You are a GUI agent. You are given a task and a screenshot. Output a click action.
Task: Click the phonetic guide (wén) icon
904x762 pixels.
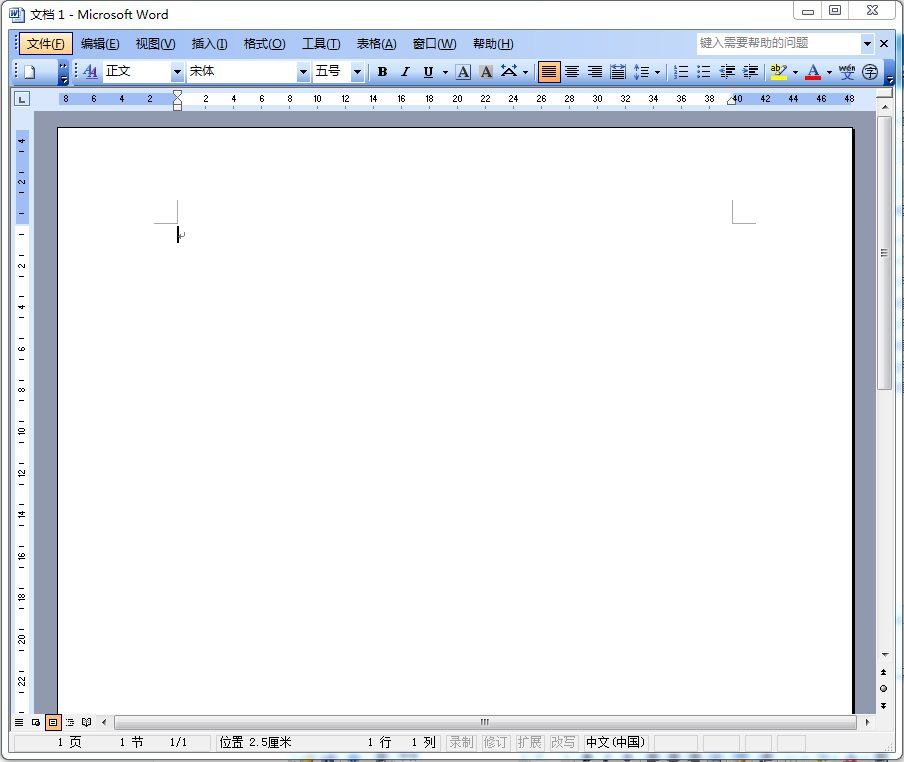click(847, 72)
